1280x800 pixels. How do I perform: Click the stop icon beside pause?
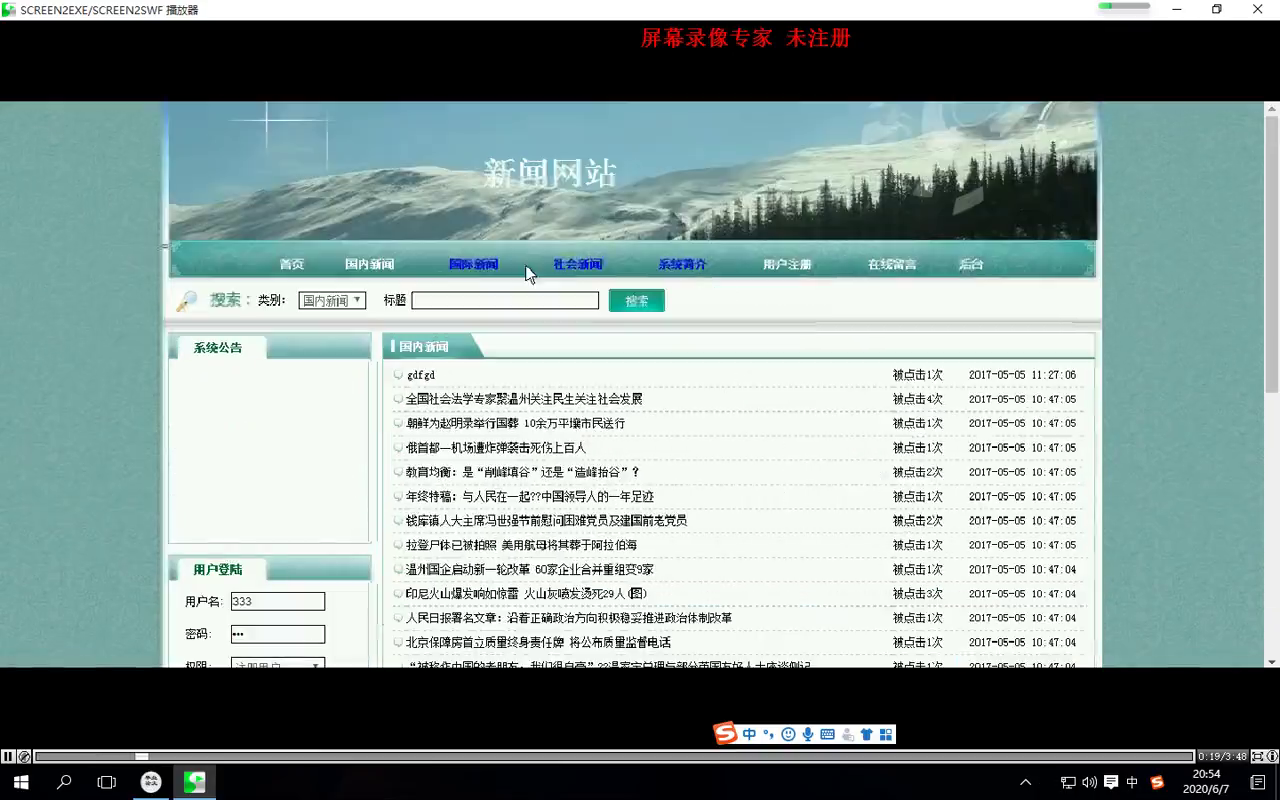pos(24,757)
